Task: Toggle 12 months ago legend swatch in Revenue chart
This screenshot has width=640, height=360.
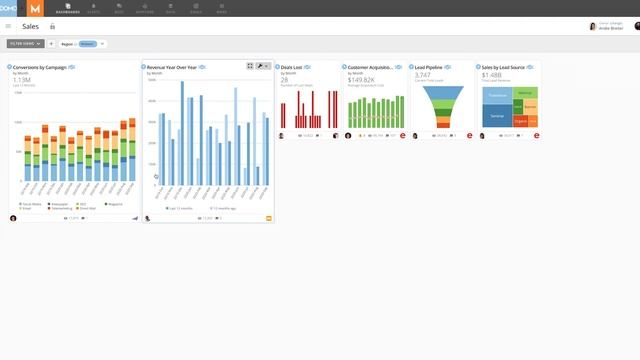Action: [x=211, y=208]
